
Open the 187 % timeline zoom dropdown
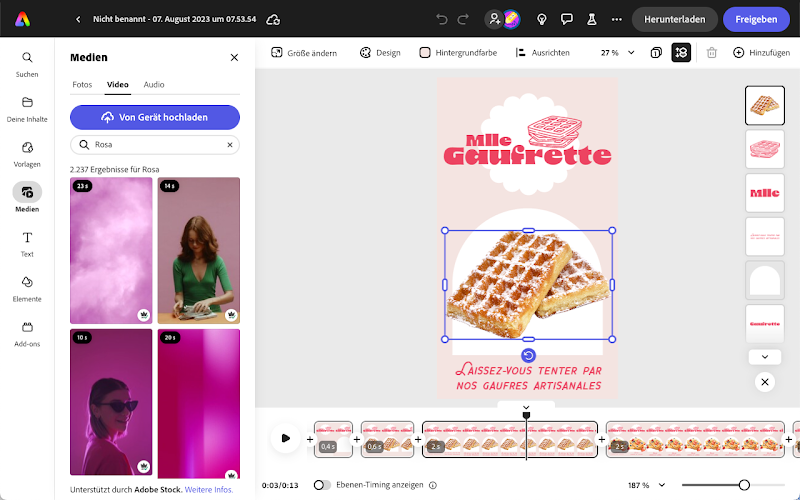tap(647, 485)
